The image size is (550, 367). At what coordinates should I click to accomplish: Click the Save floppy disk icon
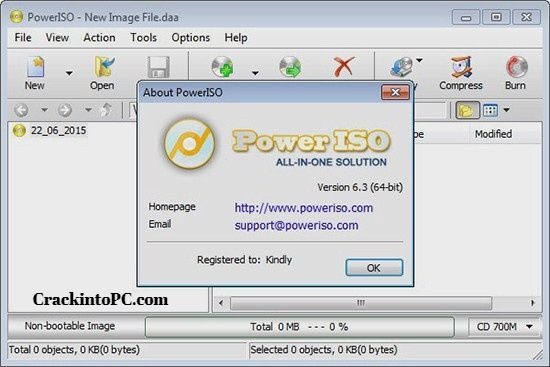158,67
